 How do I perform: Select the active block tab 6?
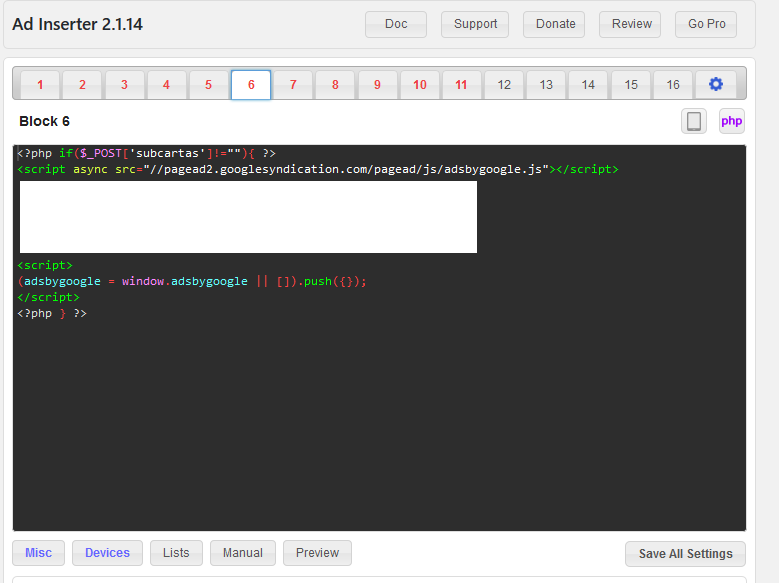pyautogui.click(x=251, y=84)
